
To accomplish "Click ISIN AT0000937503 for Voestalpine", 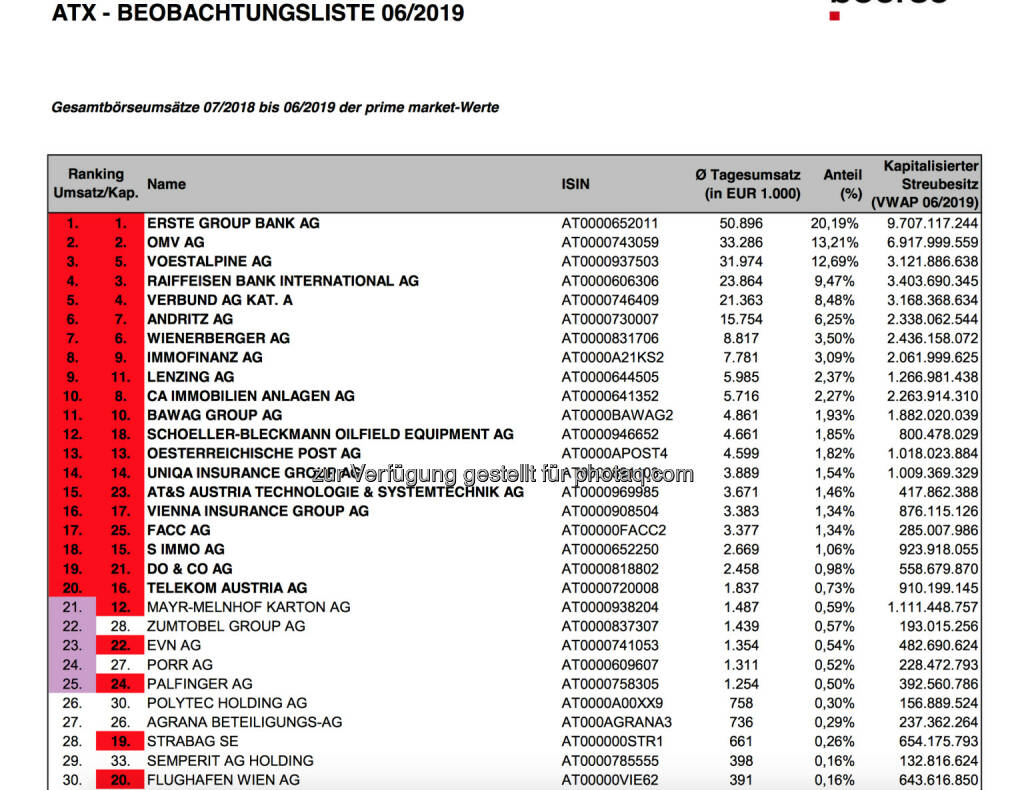I will coord(609,262).
